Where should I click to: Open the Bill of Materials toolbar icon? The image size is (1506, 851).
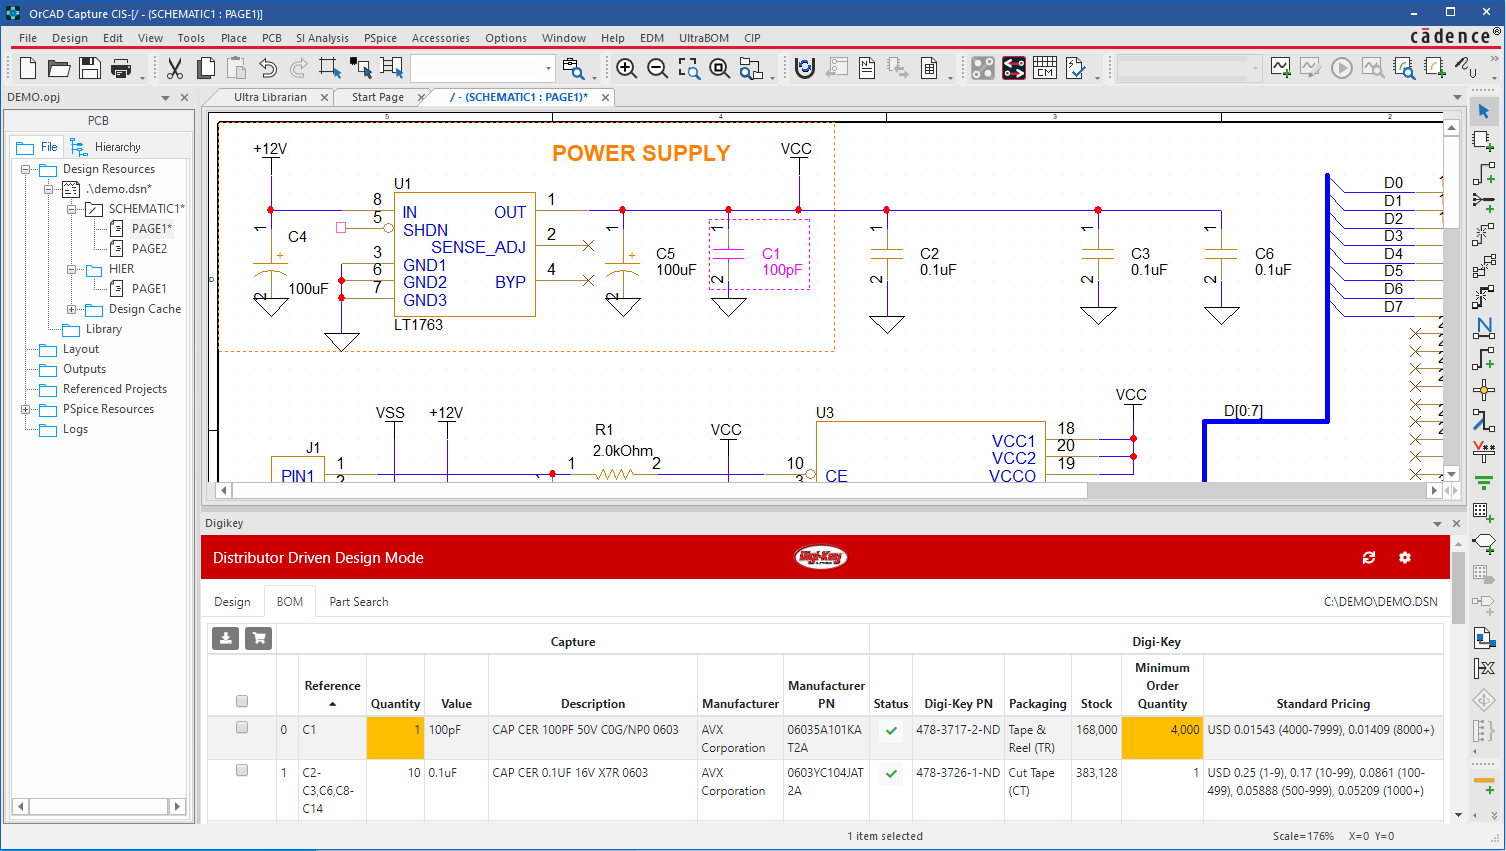pyautogui.click(x=929, y=68)
